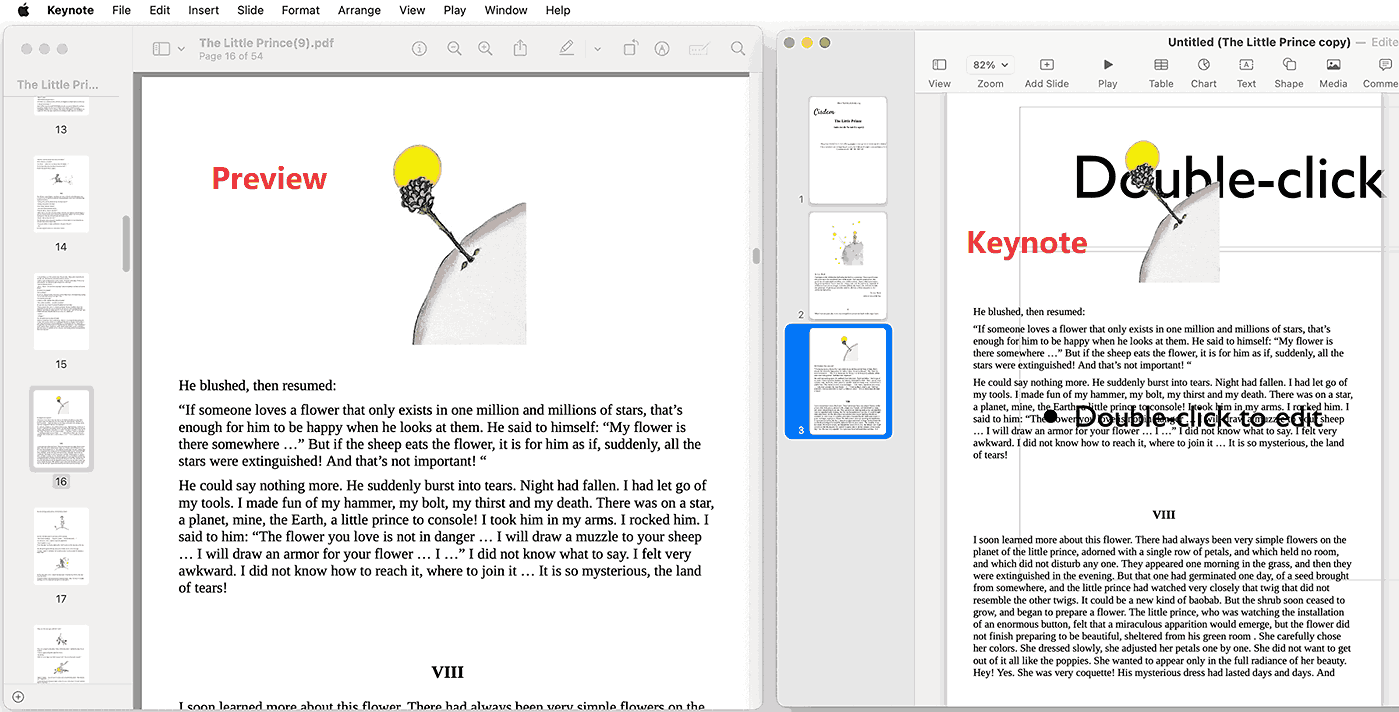Select the Preview highlight pen tool
Image resolution: width=1399 pixels, height=712 pixels.
point(567,49)
